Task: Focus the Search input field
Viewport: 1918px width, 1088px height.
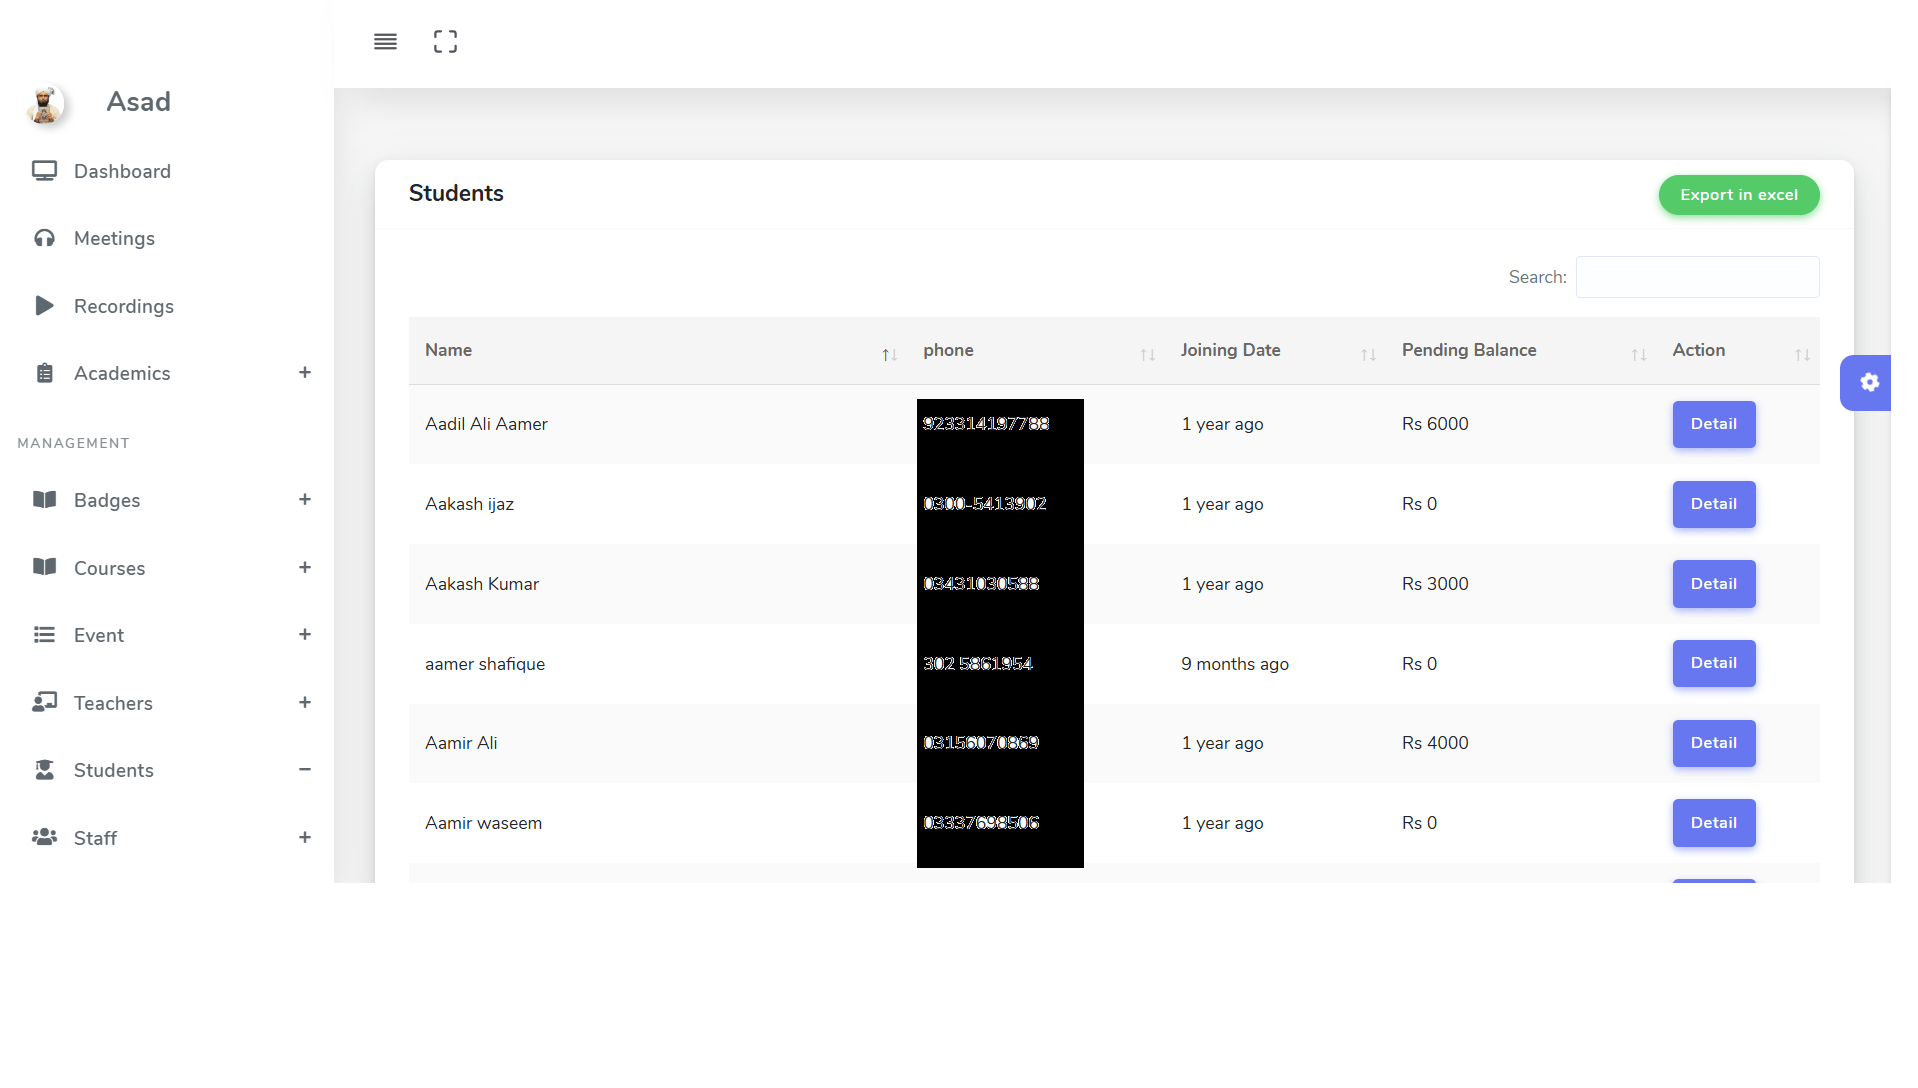Action: [x=1697, y=277]
